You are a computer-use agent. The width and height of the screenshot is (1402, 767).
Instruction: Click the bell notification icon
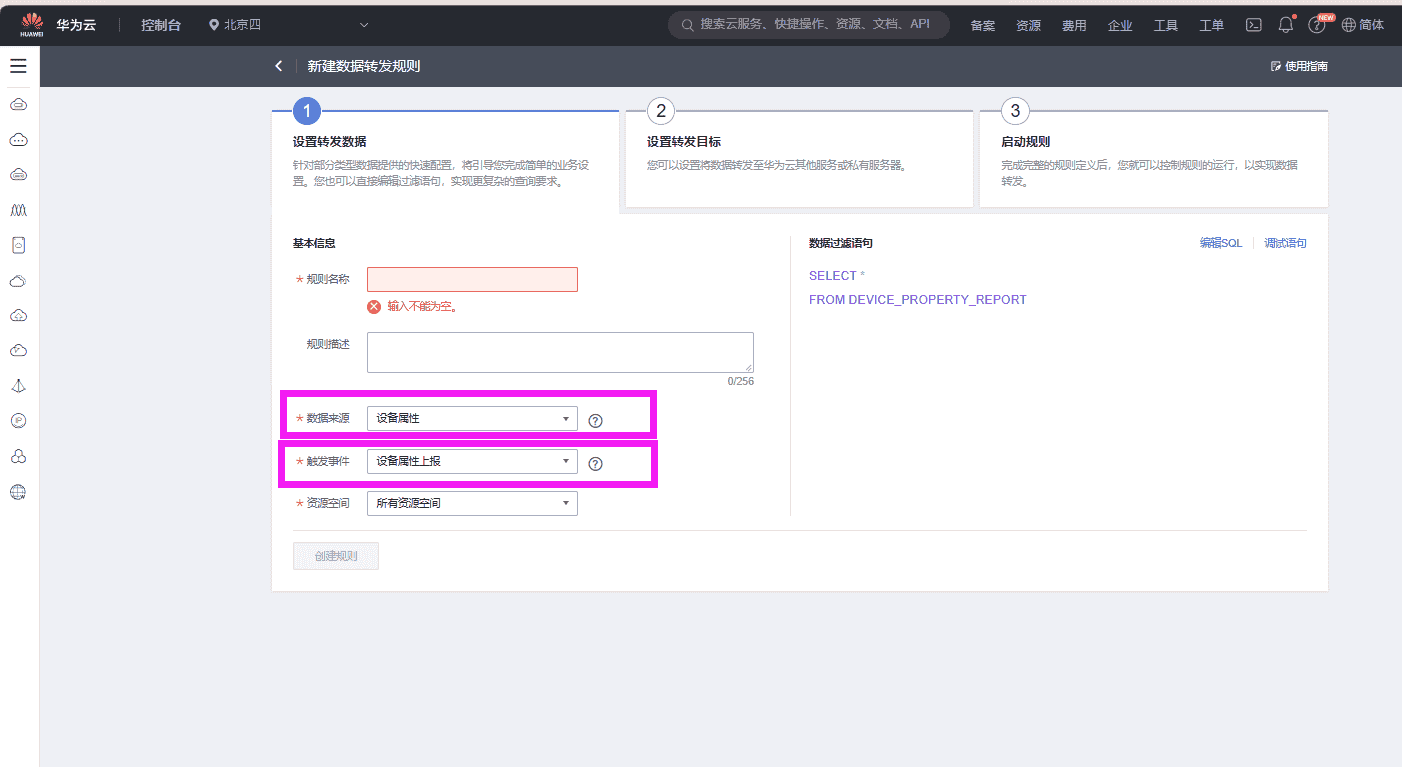1285,24
